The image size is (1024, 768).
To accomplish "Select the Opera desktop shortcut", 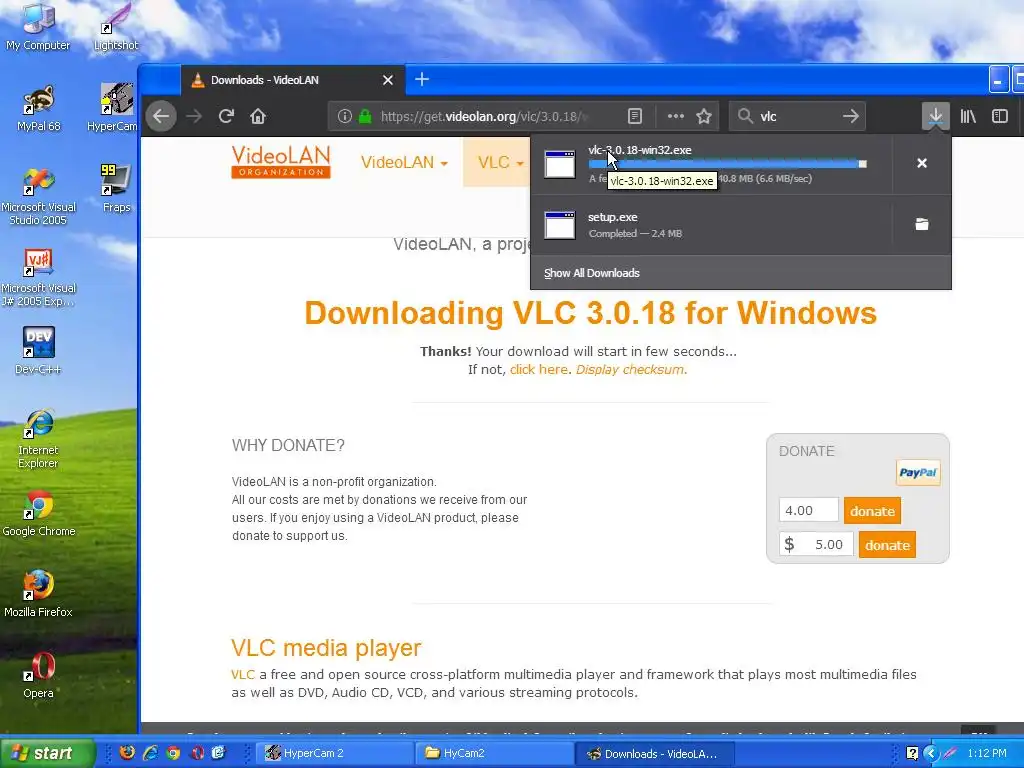I will coord(38,675).
